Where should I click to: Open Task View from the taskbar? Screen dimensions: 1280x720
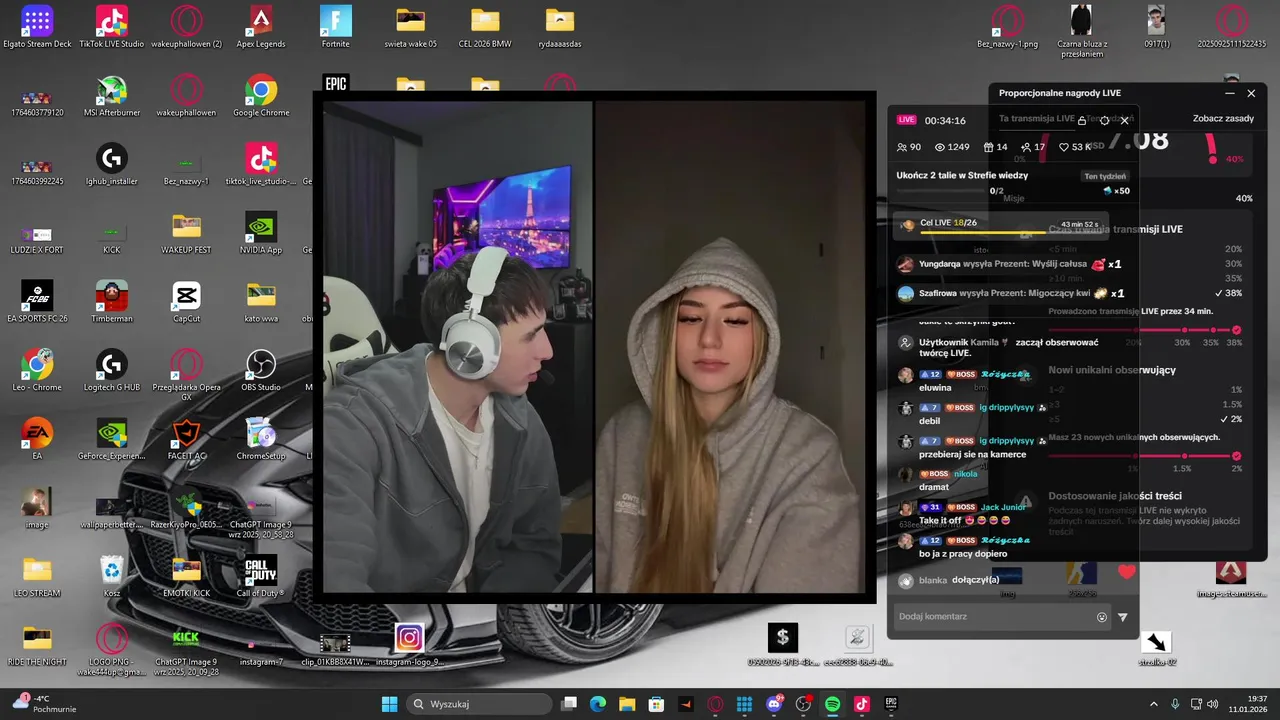coord(569,704)
